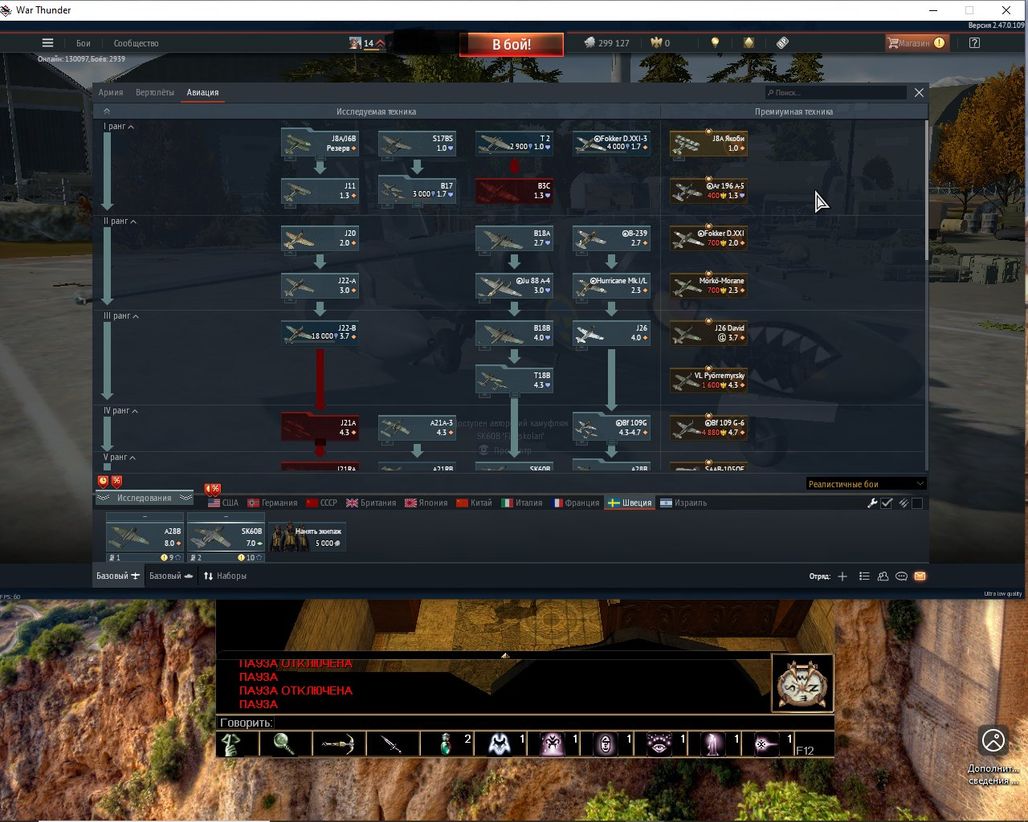Collapse the Исследования panel toggle

144,498
